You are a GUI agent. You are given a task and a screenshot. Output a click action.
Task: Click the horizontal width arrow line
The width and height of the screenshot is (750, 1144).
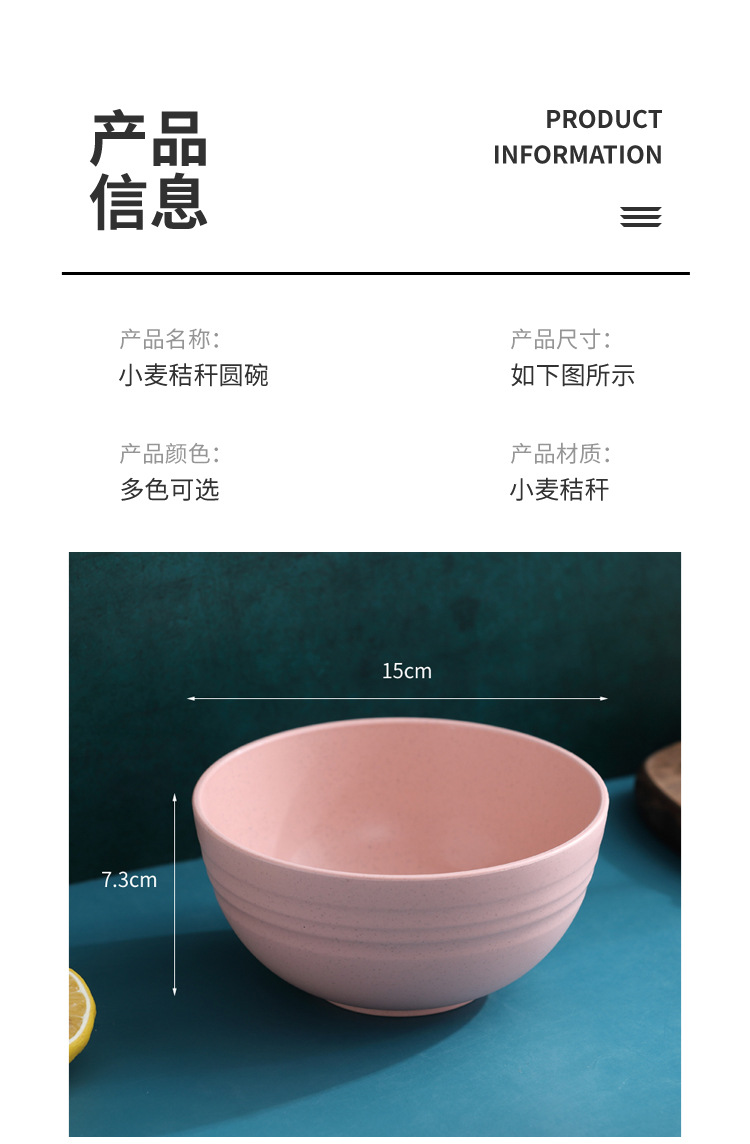point(398,699)
